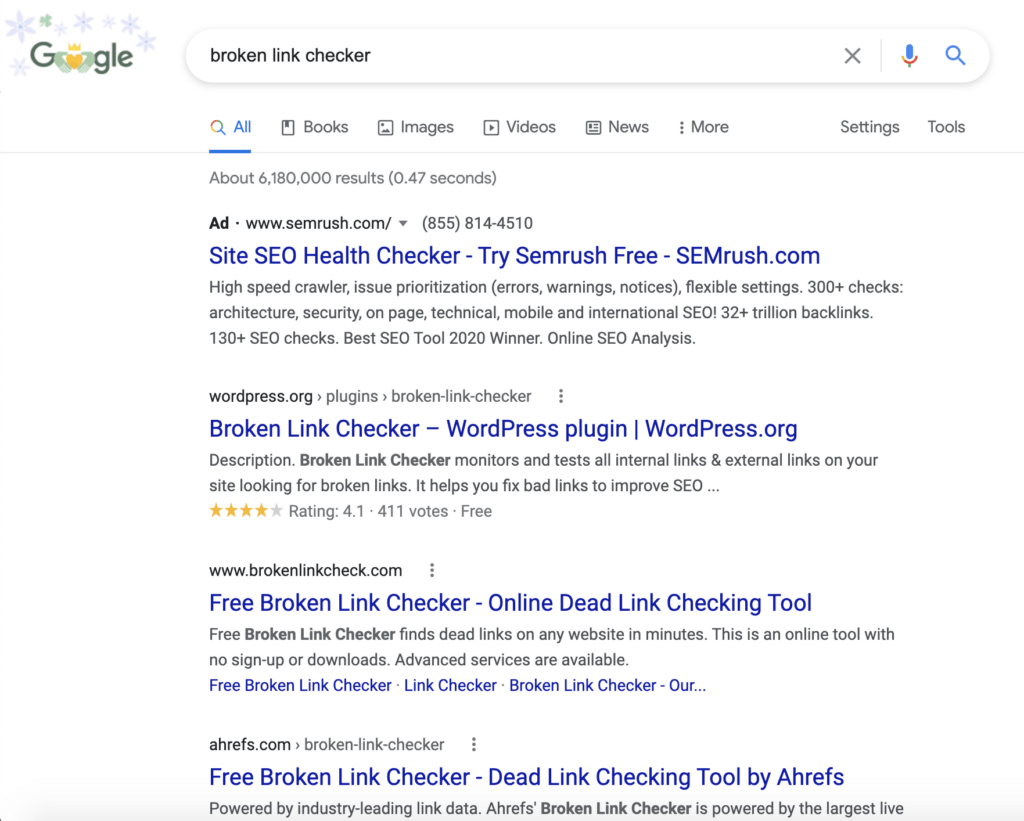The image size is (1024, 821).
Task: Open the three-dot menu next to brokenlinkcheck.com
Action: pyautogui.click(x=432, y=569)
